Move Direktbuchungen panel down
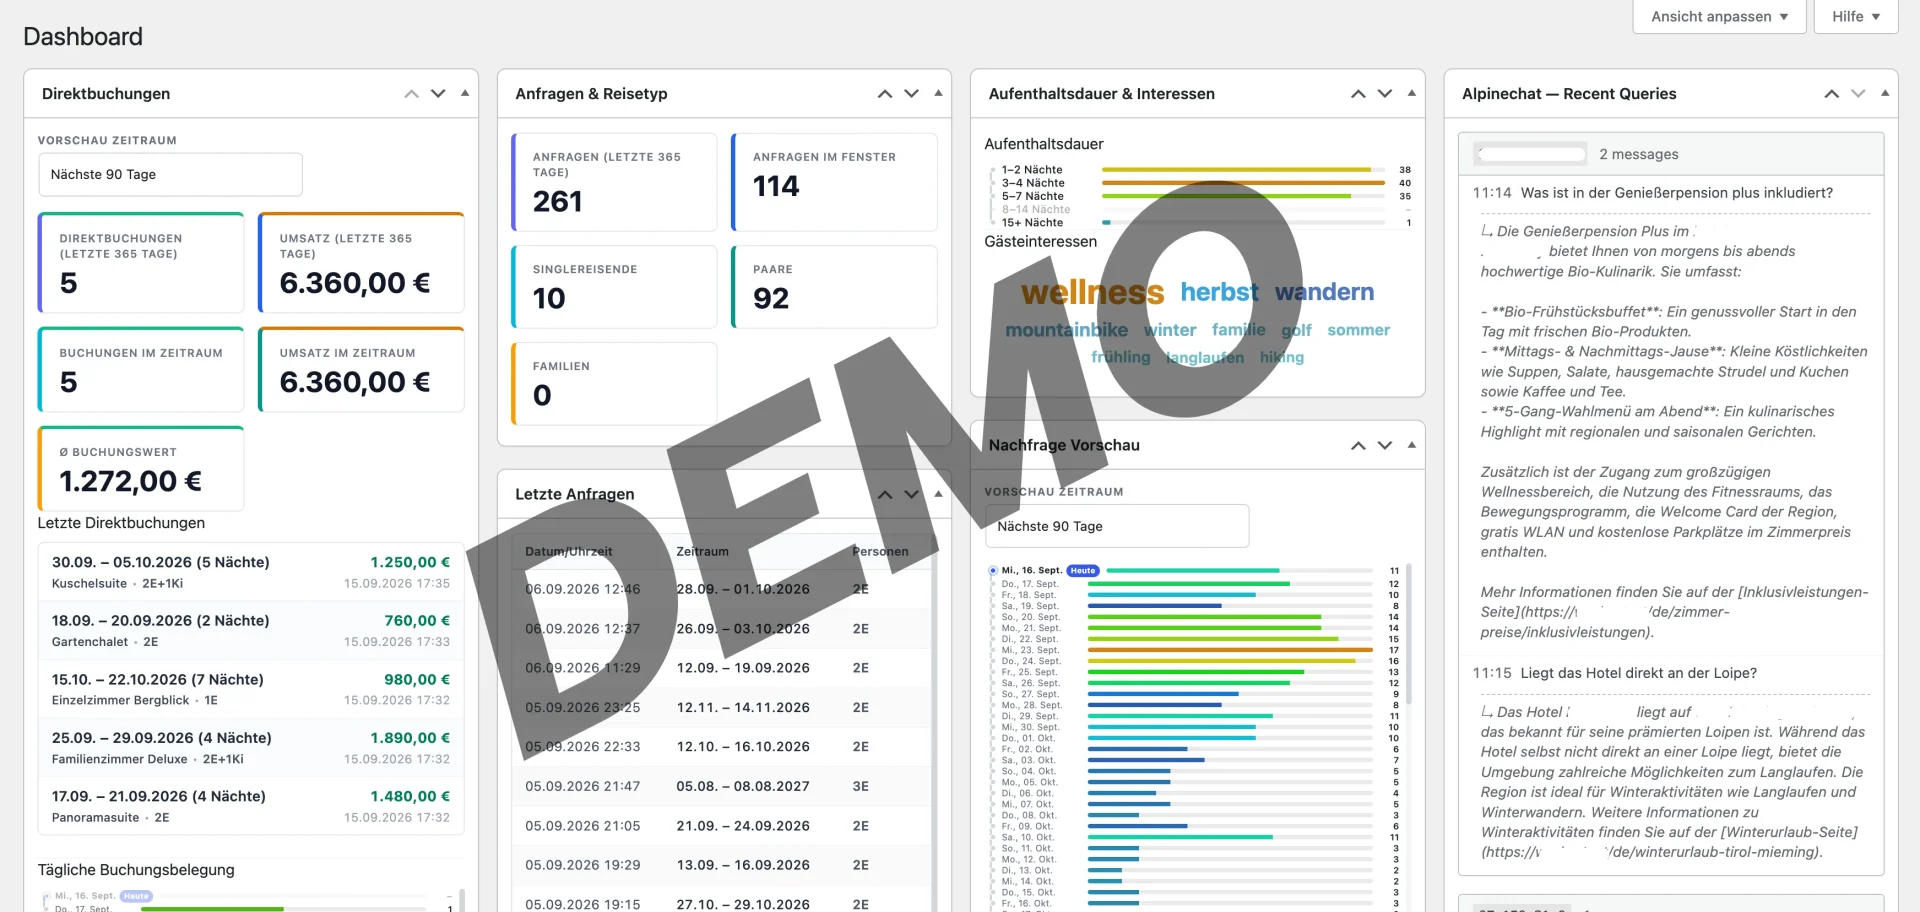The height and width of the screenshot is (912, 1920). point(438,94)
